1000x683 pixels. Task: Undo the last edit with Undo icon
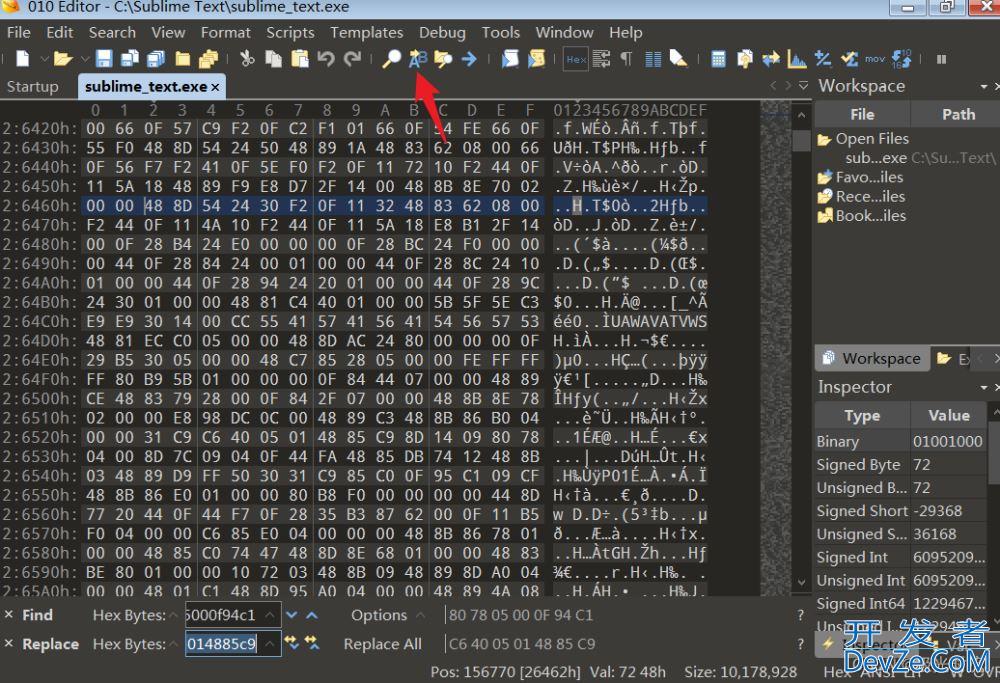pyautogui.click(x=326, y=59)
